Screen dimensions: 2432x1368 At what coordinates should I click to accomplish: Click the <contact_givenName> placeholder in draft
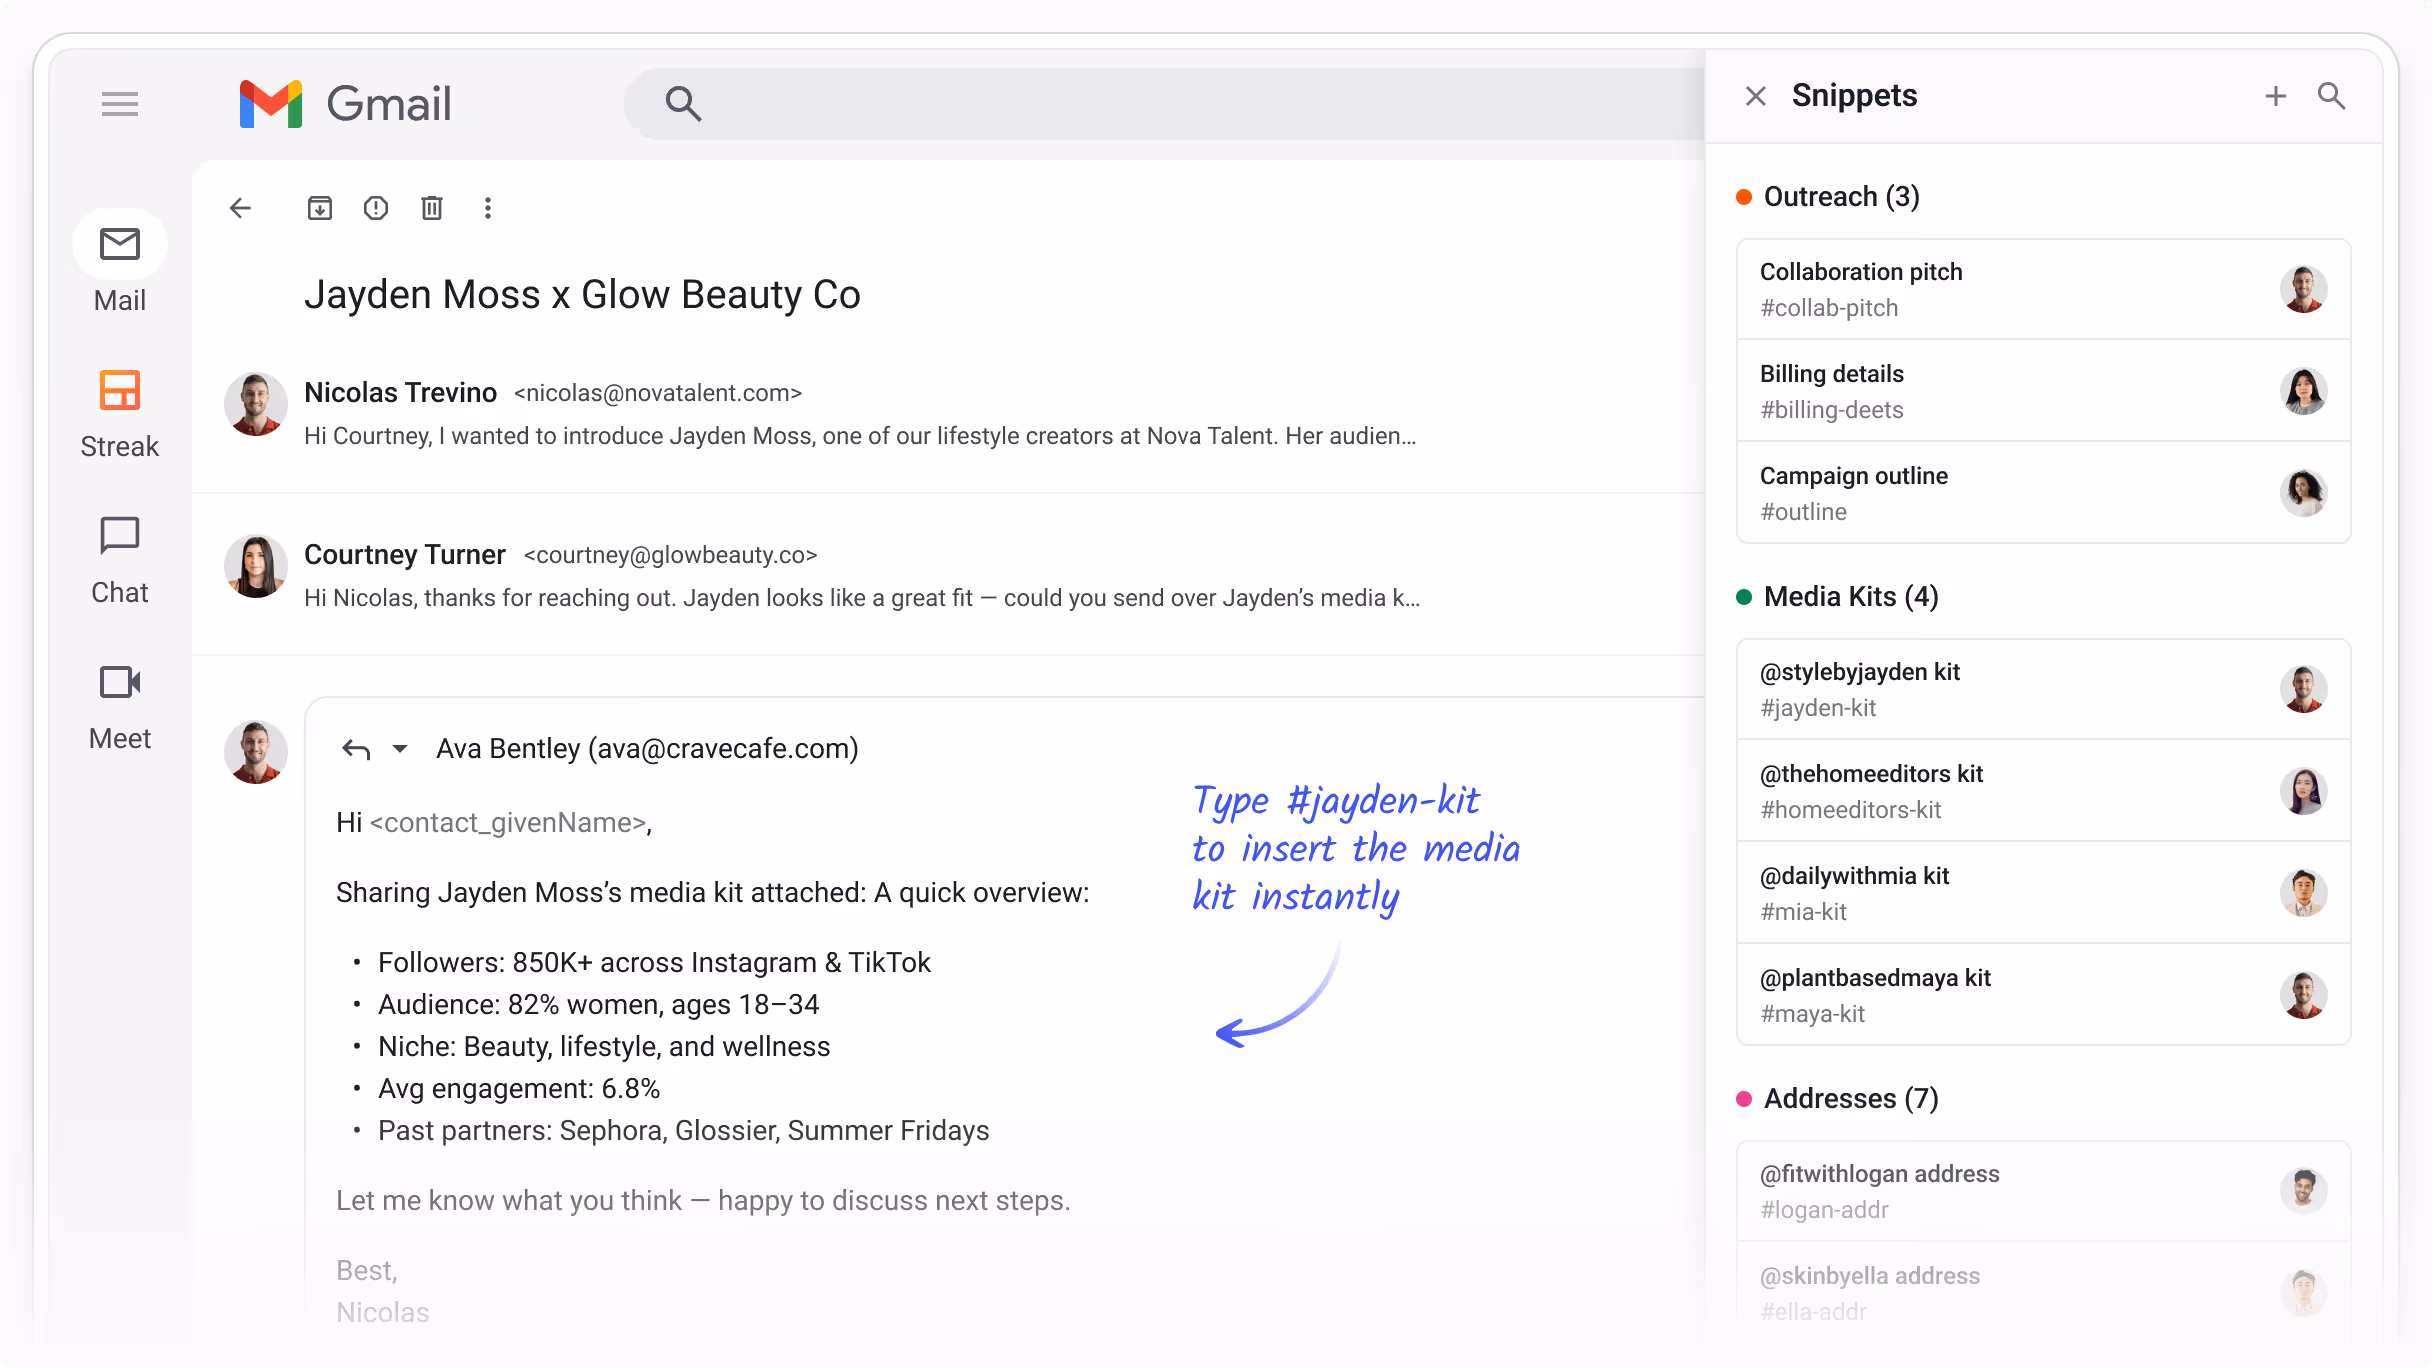click(x=508, y=823)
